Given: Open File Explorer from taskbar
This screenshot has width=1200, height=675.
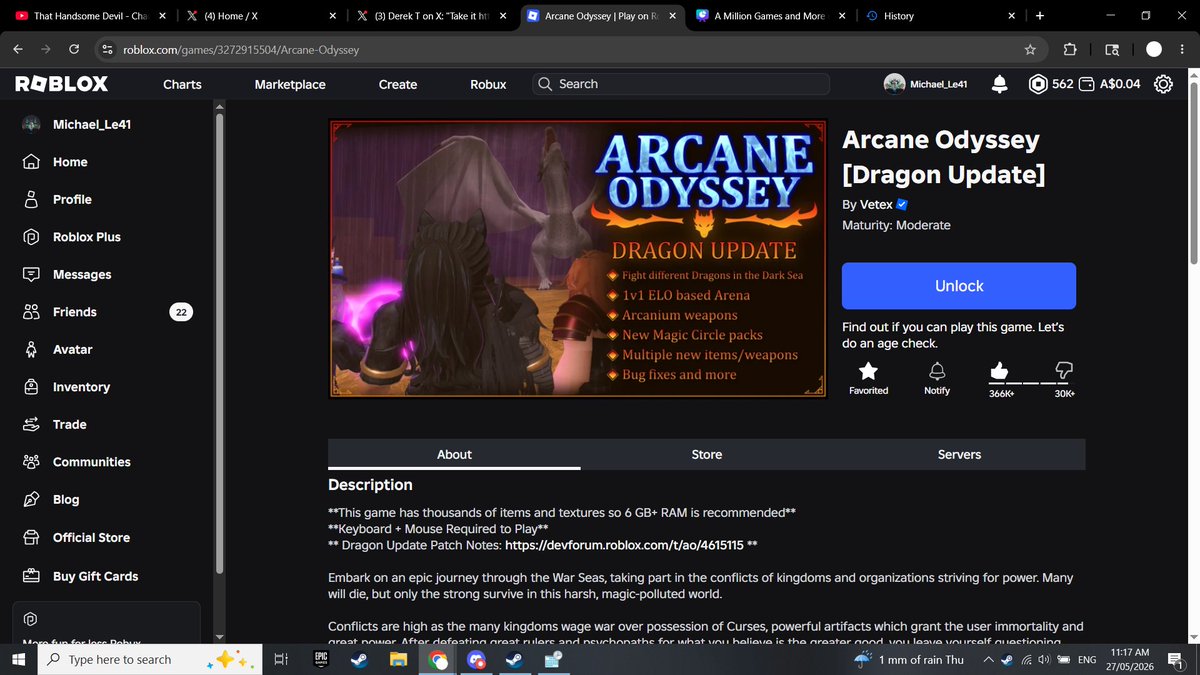Looking at the screenshot, I should coord(398,659).
